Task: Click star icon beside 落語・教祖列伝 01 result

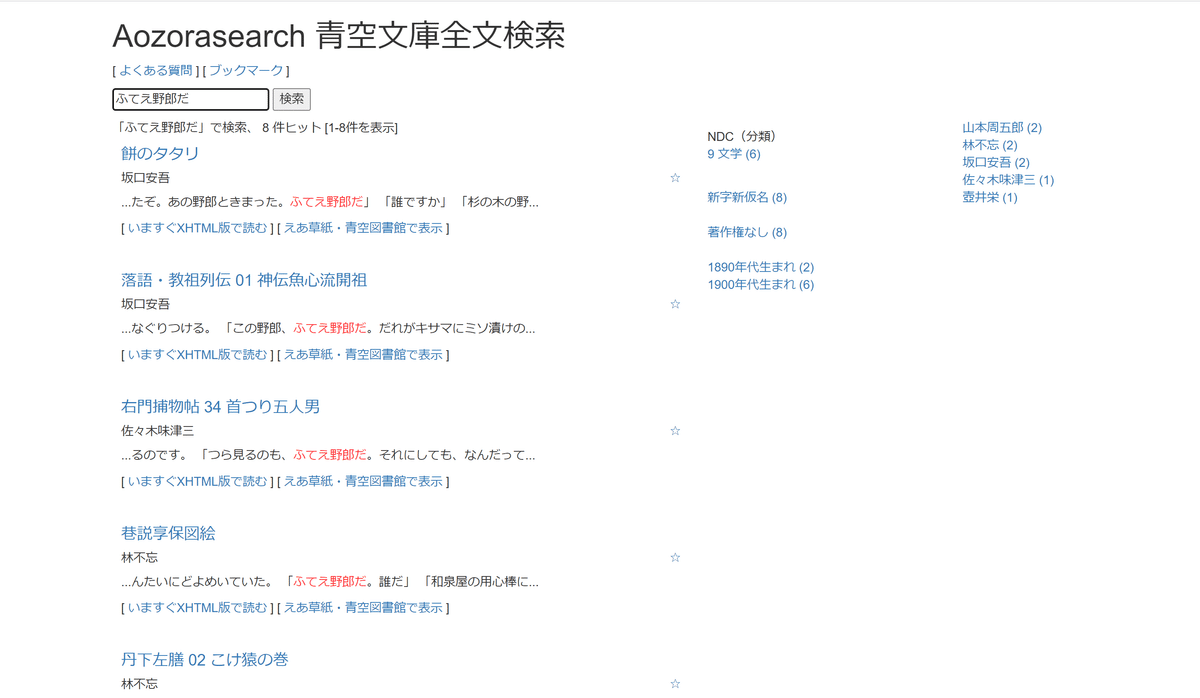Action: (x=675, y=304)
